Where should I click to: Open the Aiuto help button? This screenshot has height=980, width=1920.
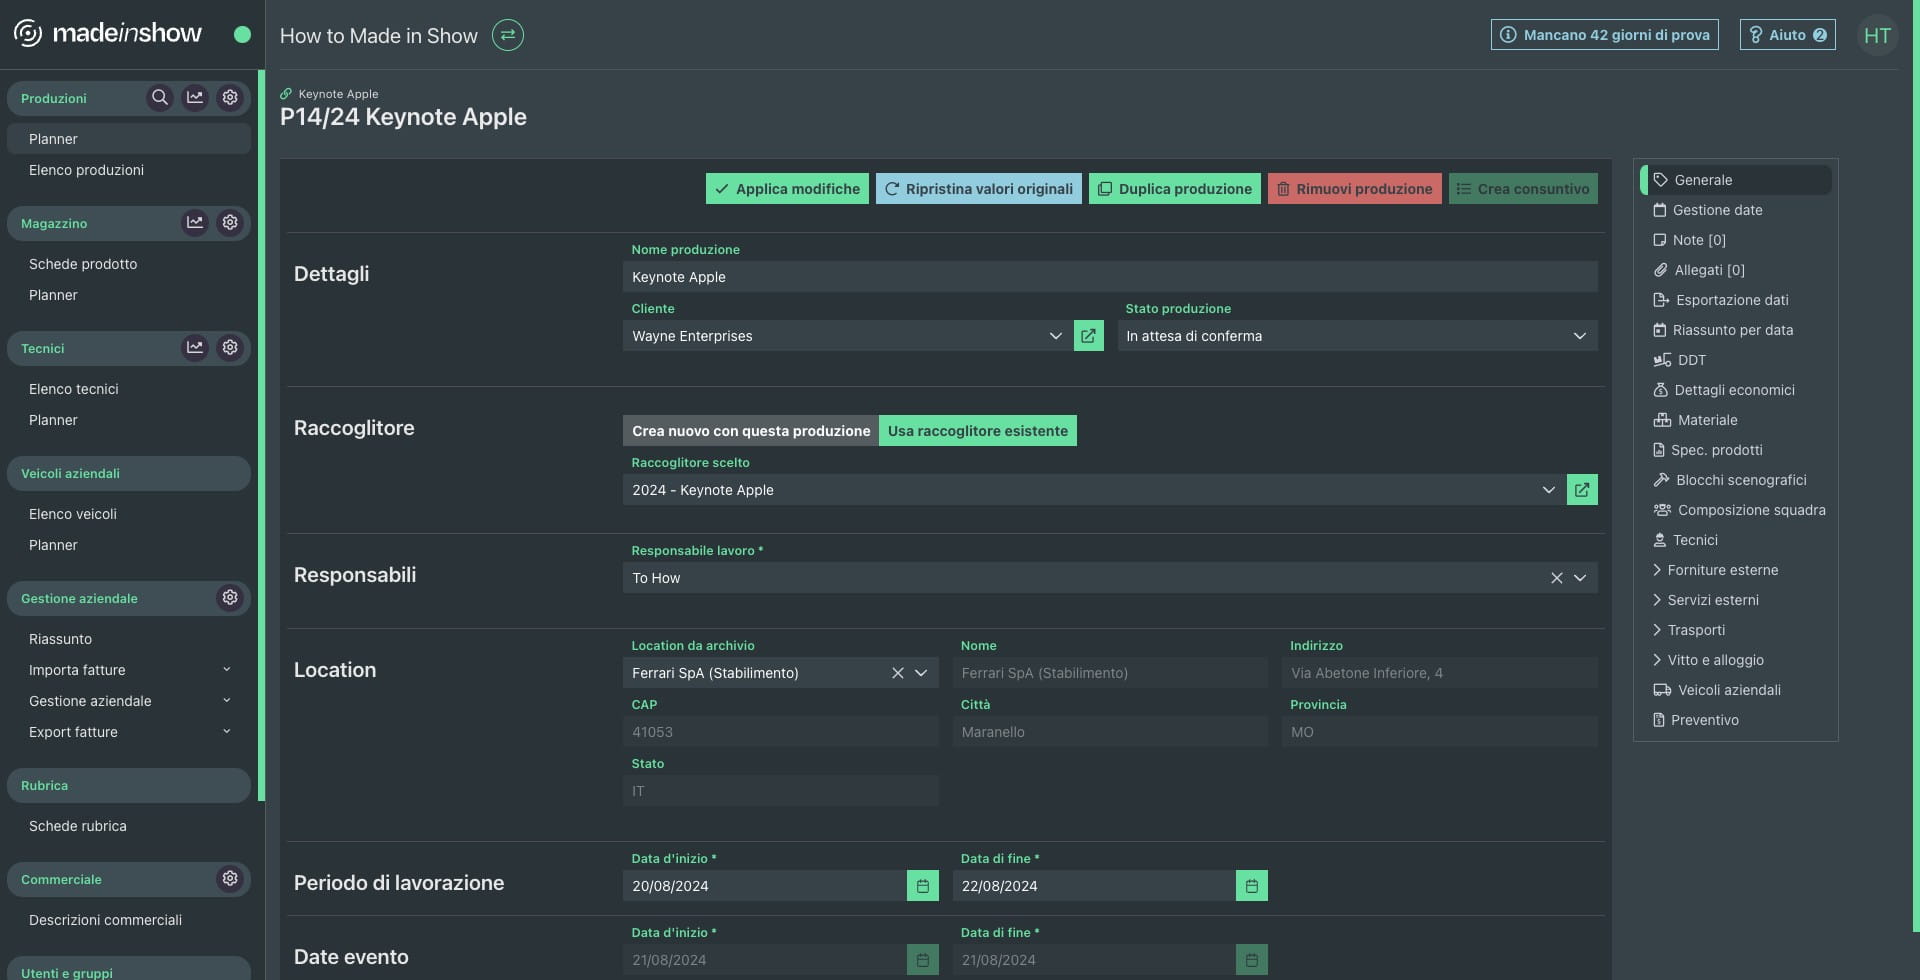[x=1788, y=35]
